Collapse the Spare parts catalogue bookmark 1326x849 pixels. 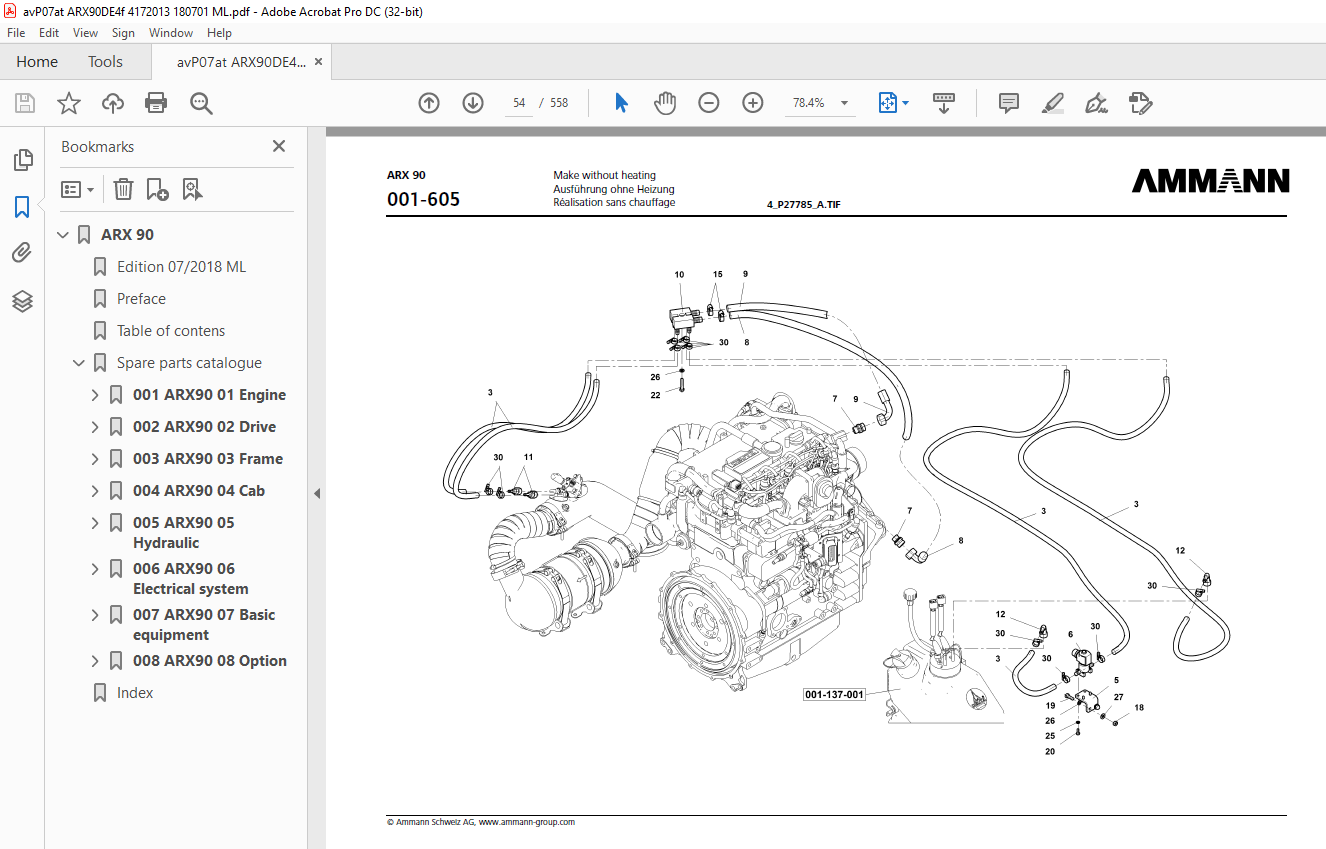pos(80,363)
